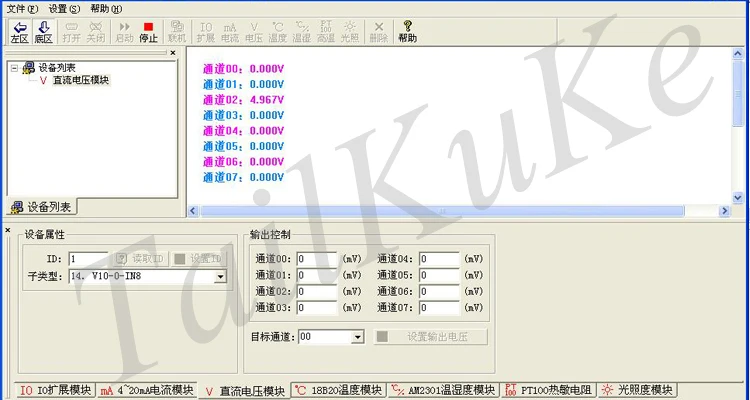Click the horizontal scrollbar left arrow

[x=193, y=211]
